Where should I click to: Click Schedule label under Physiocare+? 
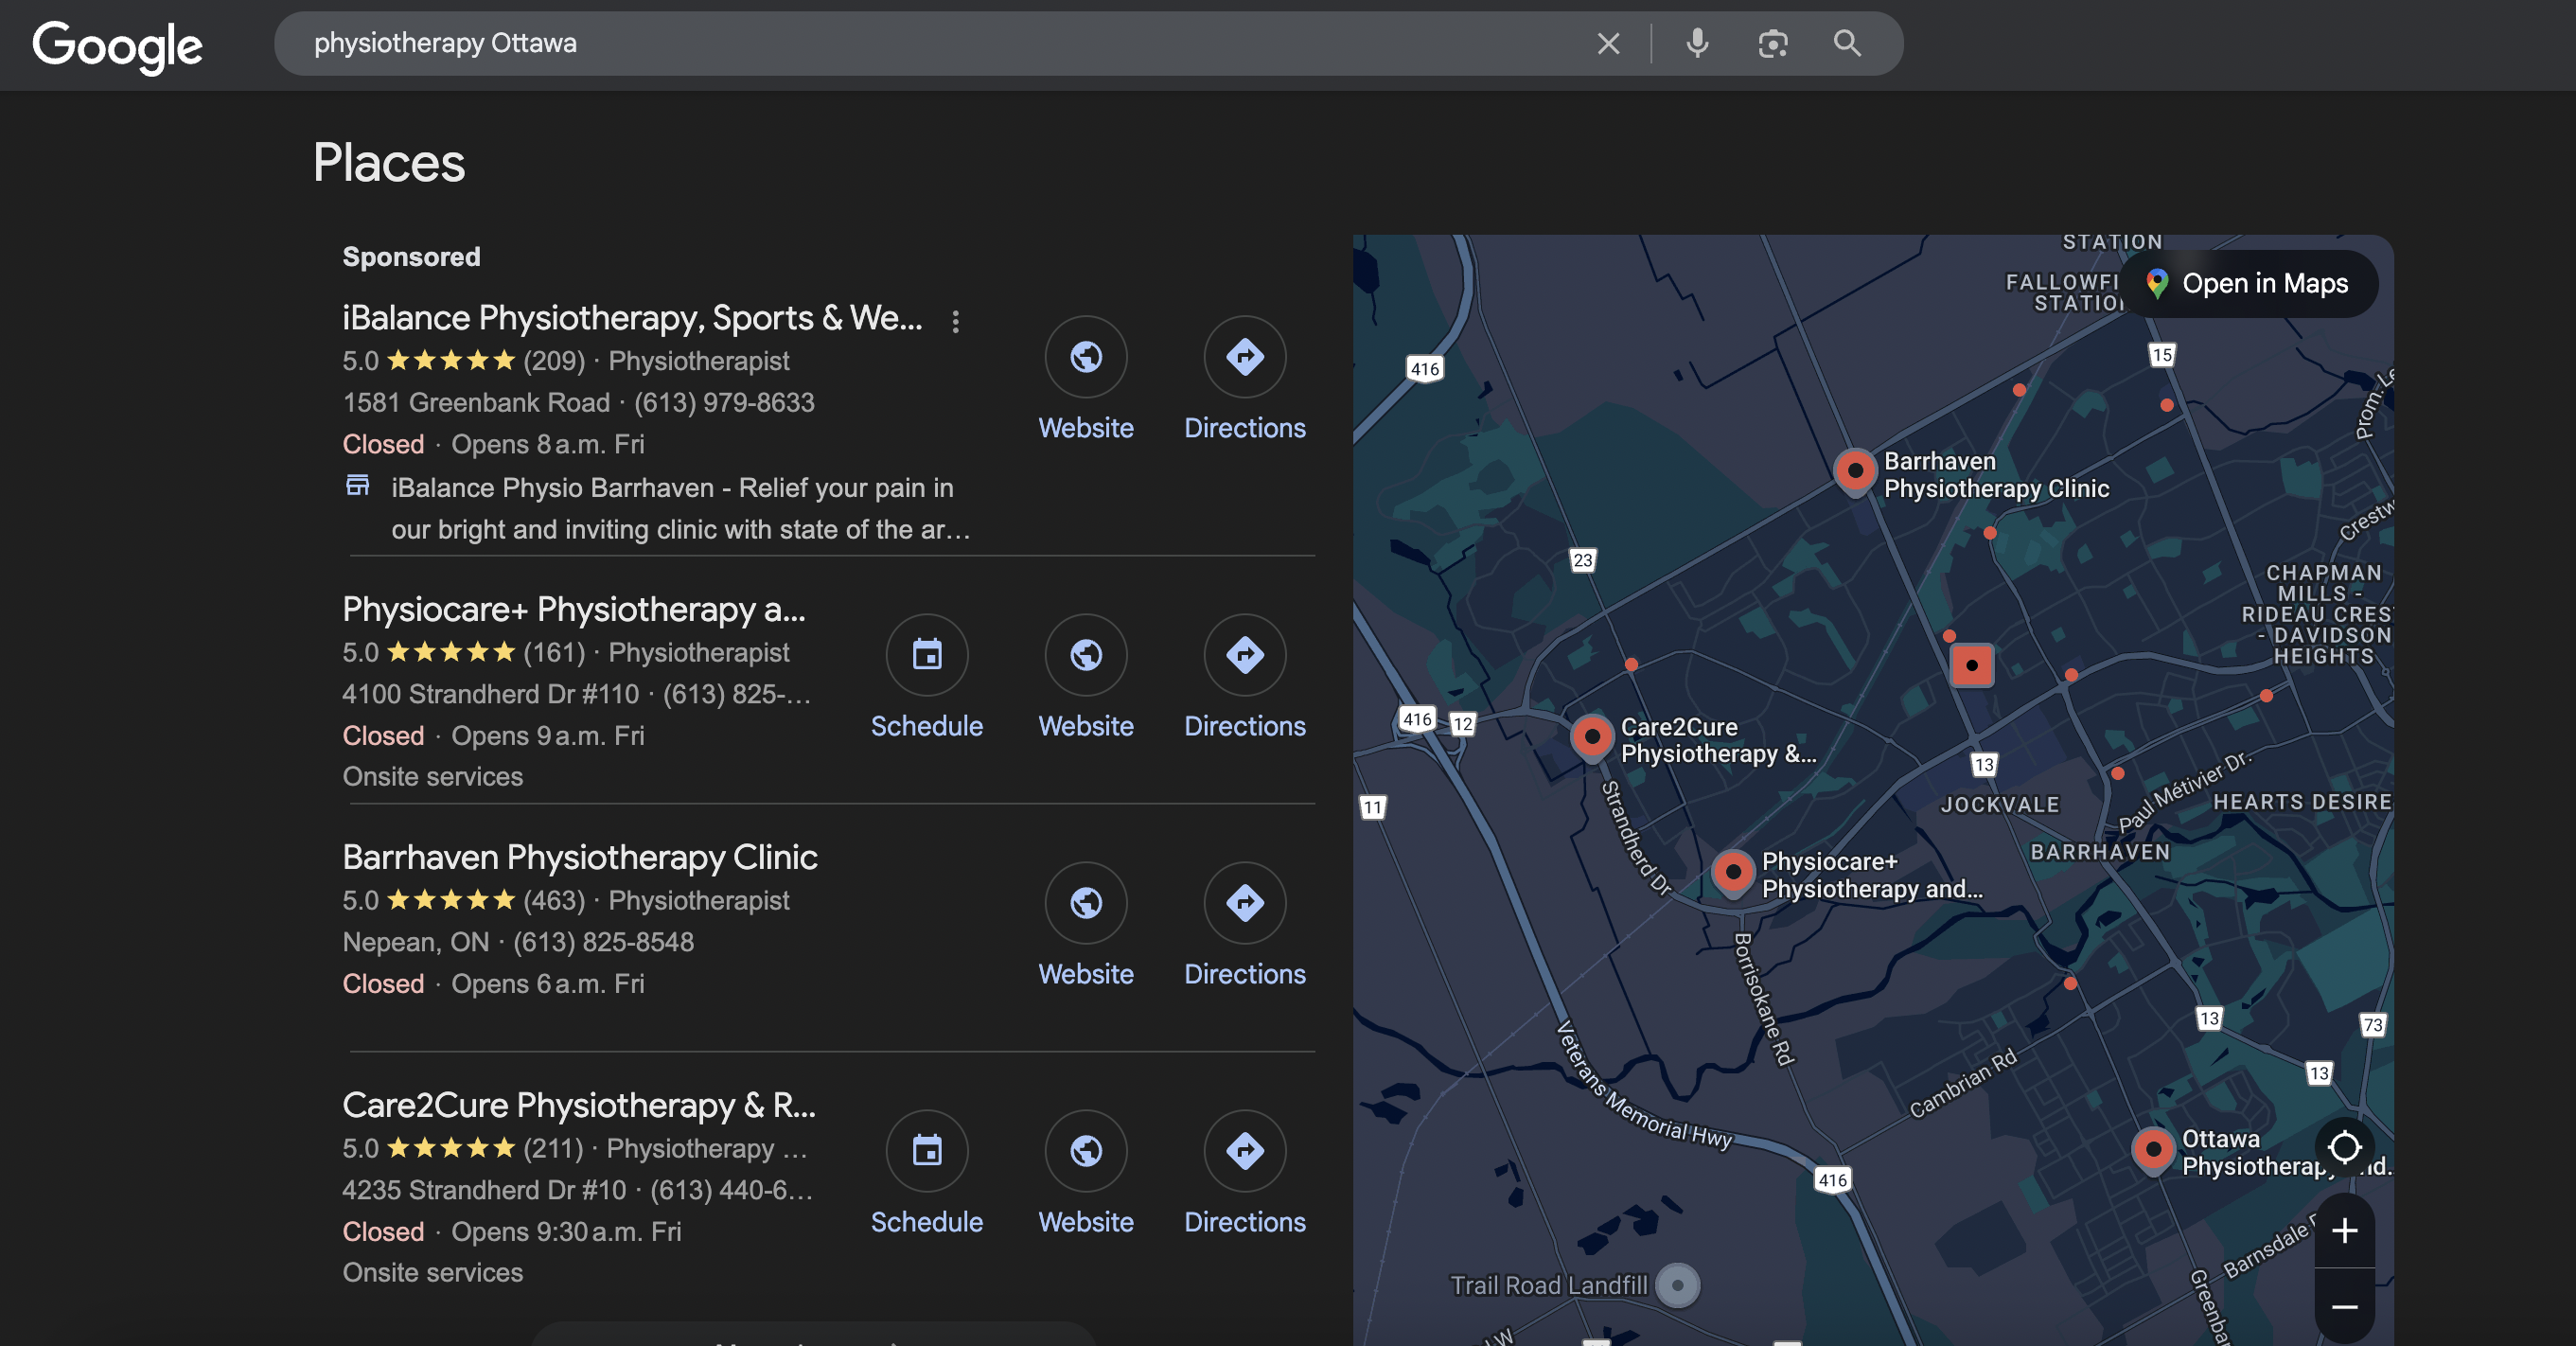(x=927, y=726)
